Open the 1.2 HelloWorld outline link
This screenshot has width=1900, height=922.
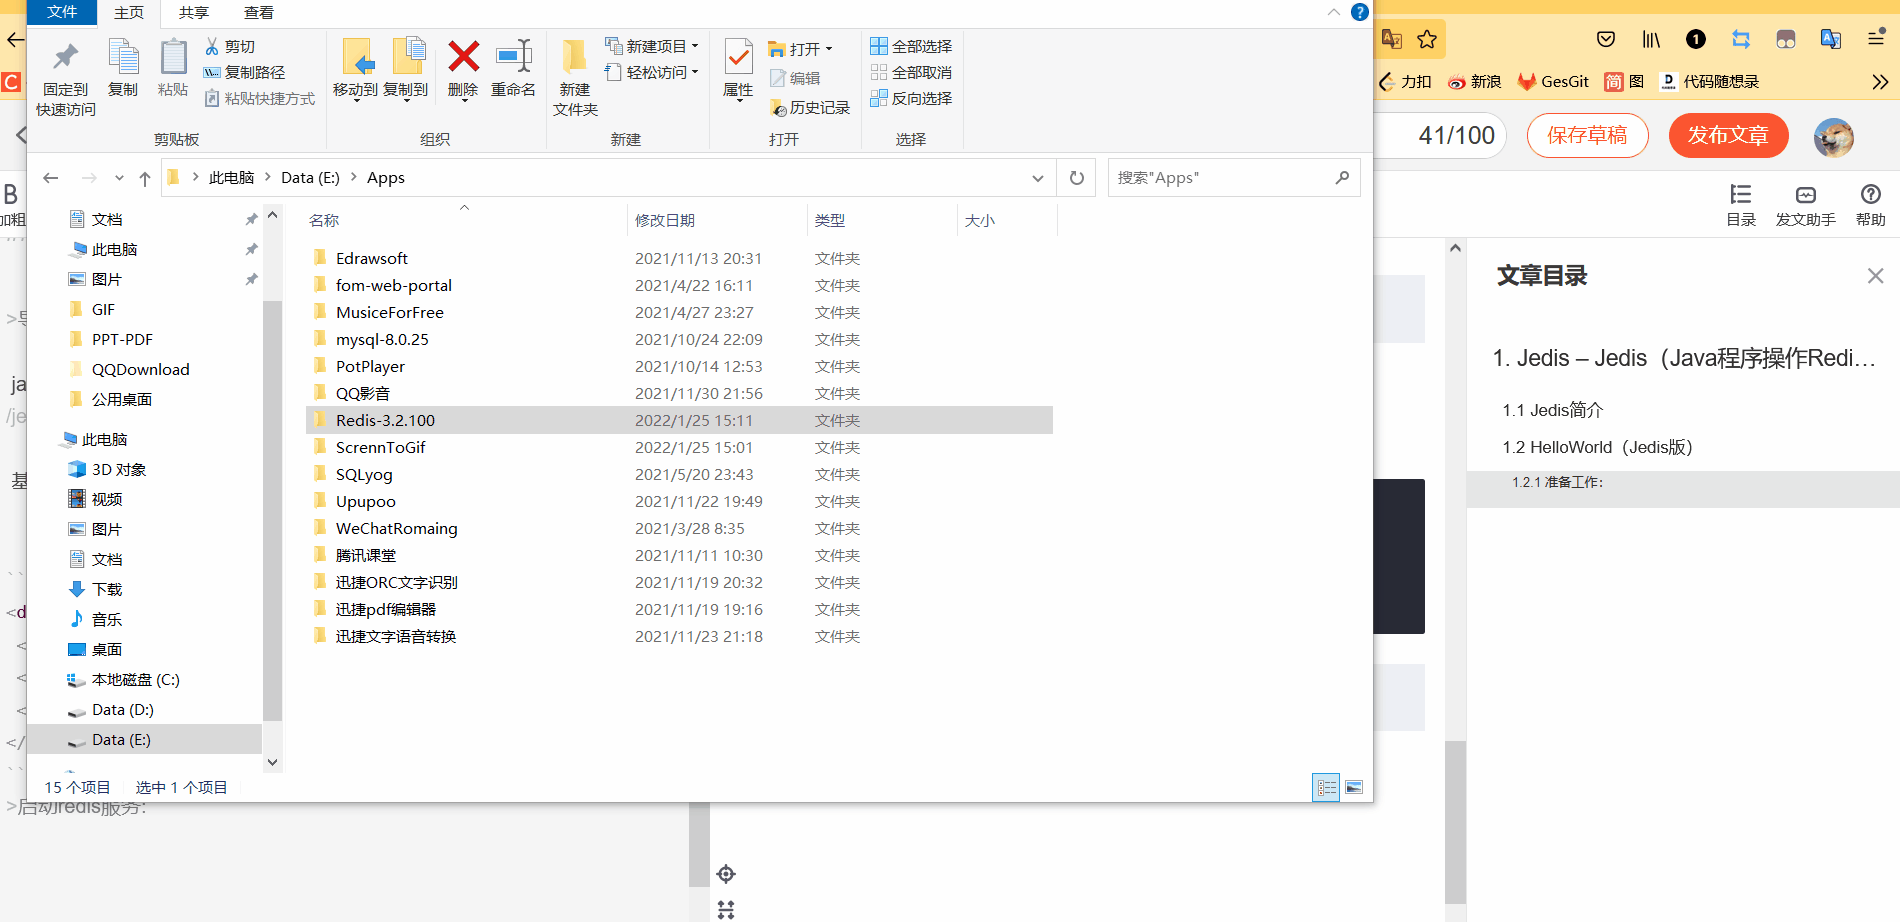[x=1597, y=447]
